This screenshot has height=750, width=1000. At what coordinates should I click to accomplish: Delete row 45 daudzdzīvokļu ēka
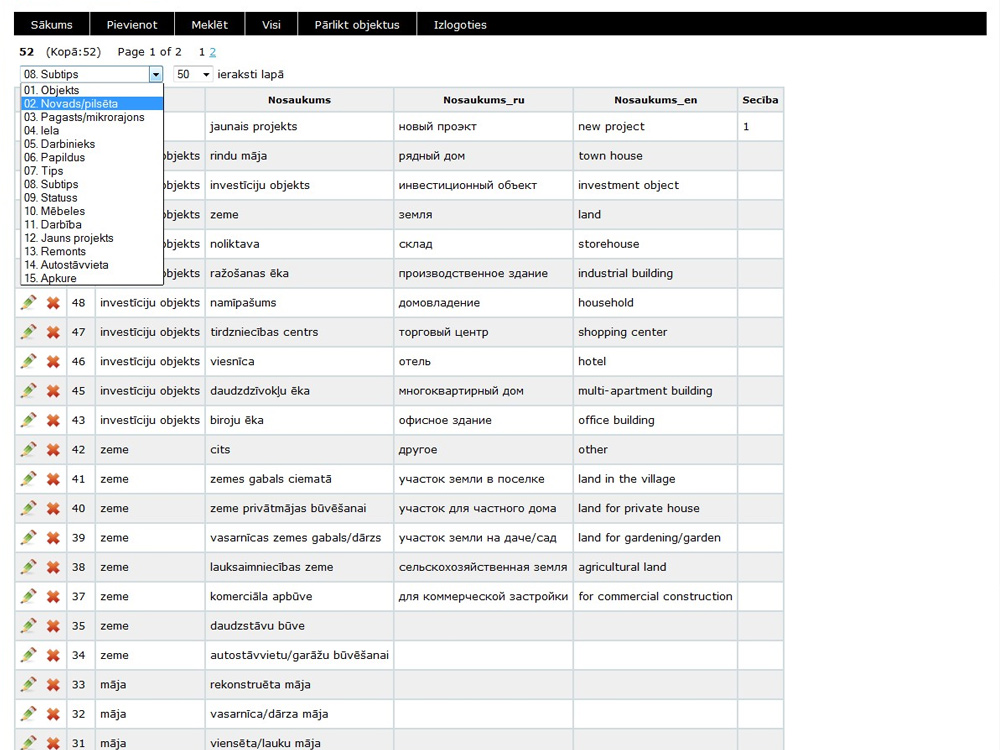pyautogui.click(x=53, y=391)
